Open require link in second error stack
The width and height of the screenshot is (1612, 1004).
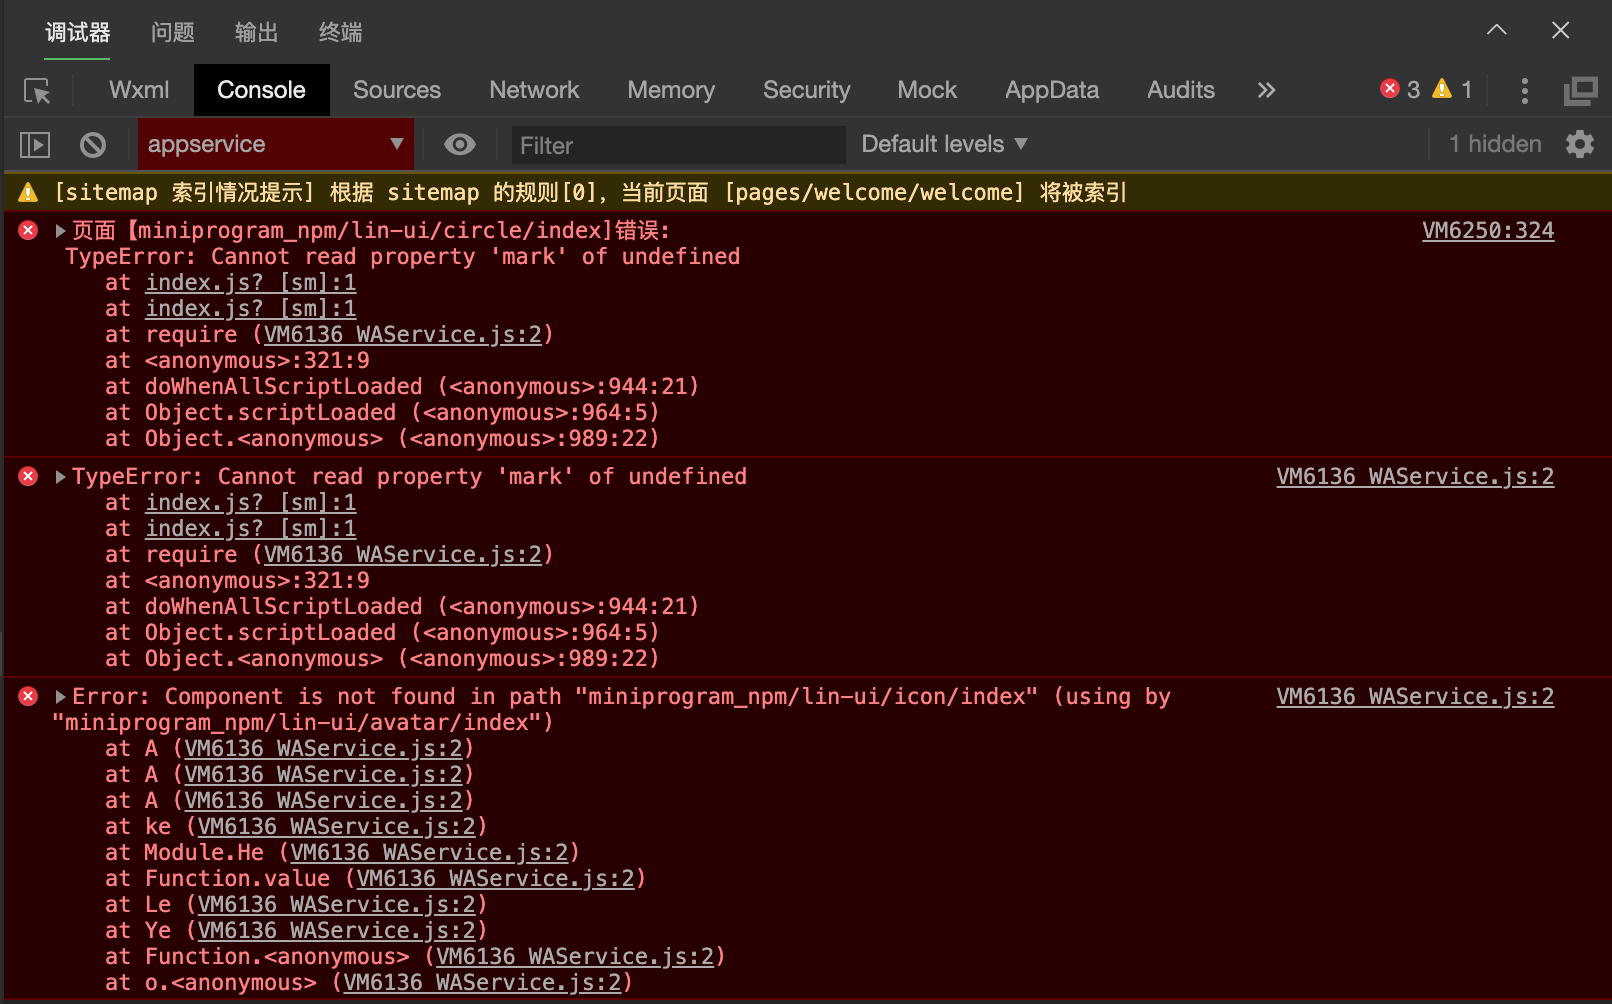[403, 555]
